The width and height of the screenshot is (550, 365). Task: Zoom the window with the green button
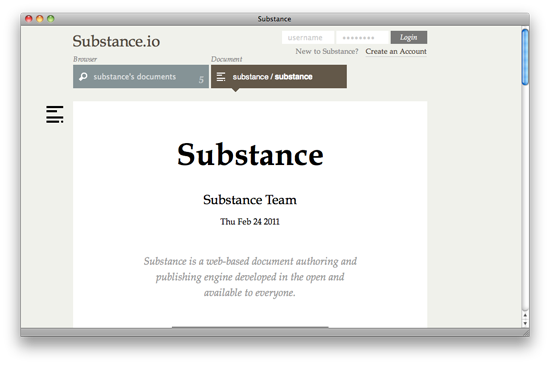51,19
